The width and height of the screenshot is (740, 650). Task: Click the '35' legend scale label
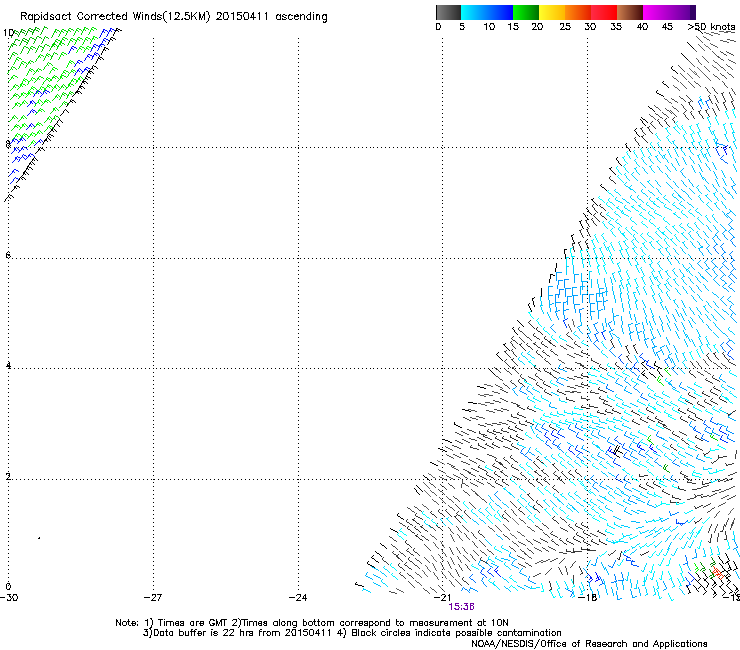[616, 26]
